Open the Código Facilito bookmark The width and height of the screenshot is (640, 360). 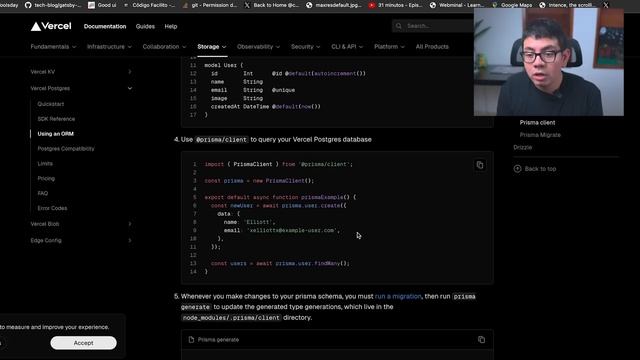pyautogui.click(x=149, y=5)
